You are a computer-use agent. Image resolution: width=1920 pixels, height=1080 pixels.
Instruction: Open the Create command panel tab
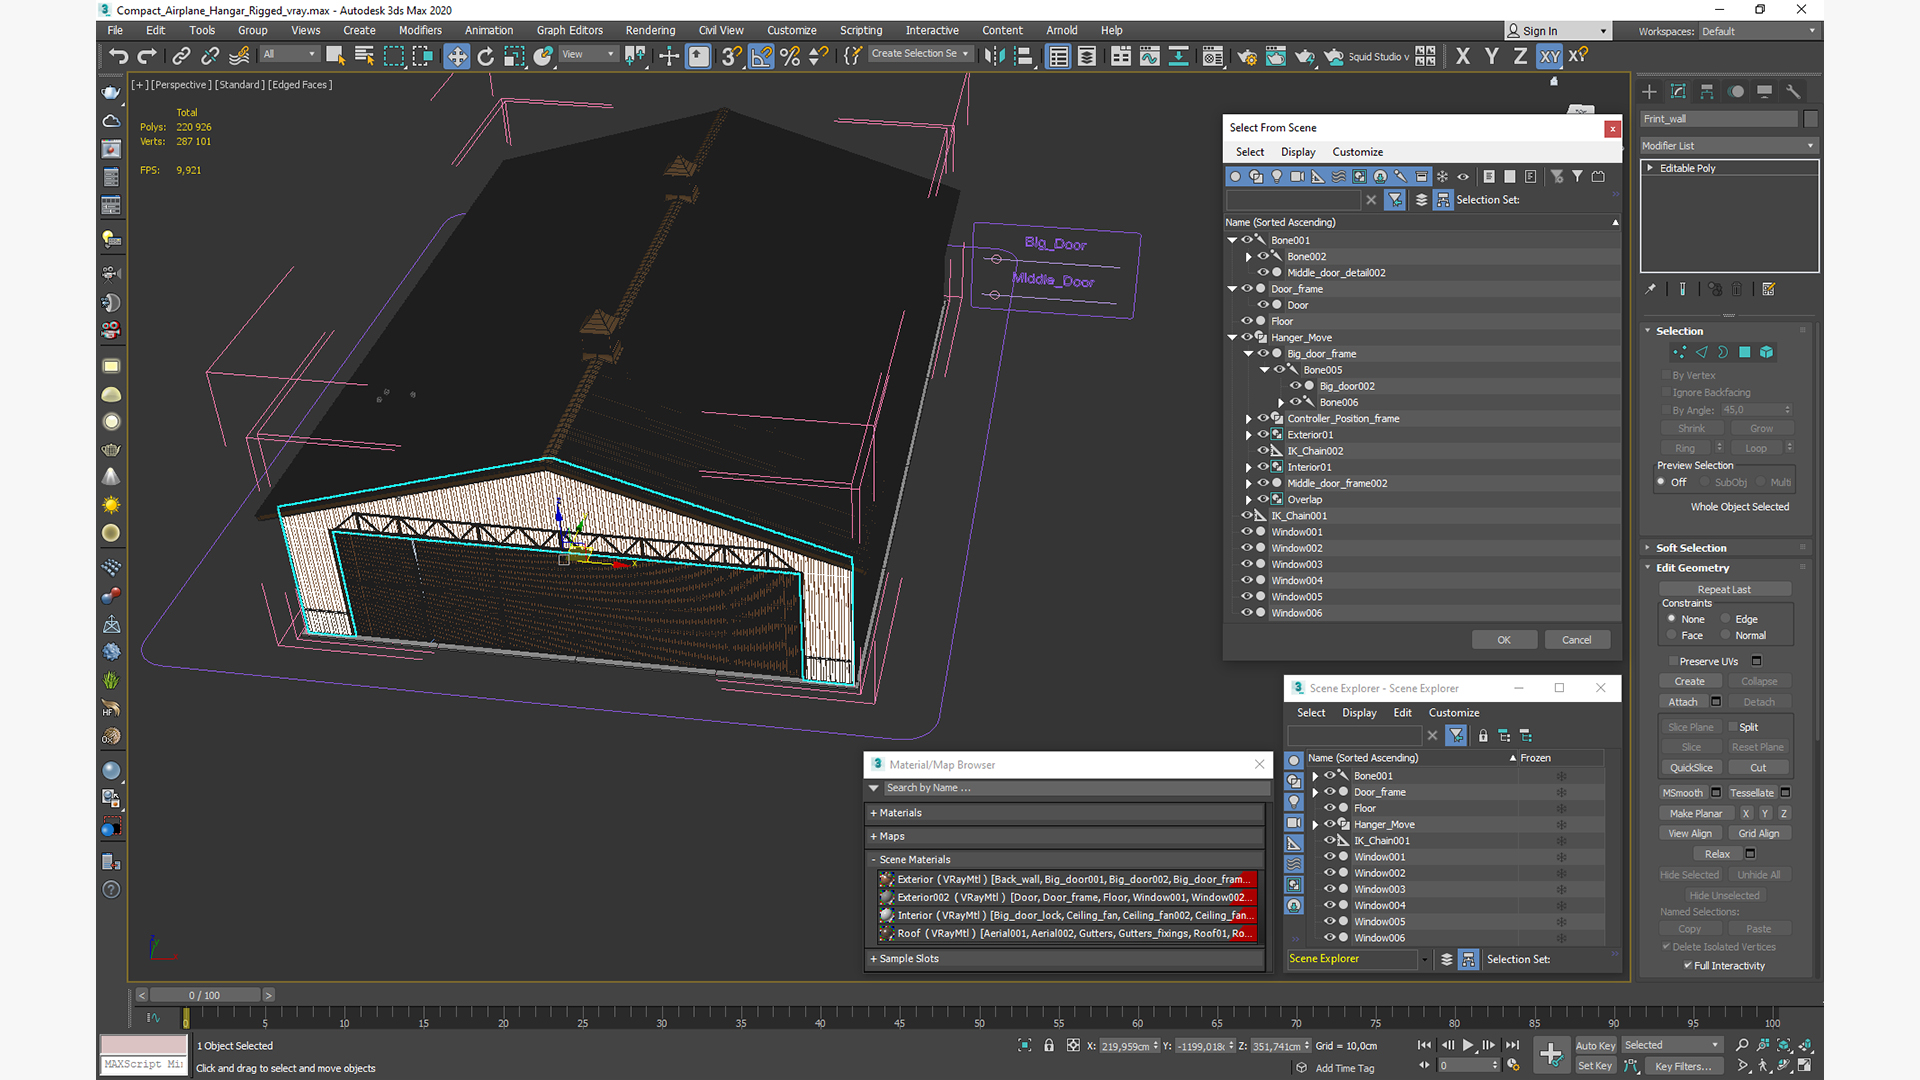1650,91
